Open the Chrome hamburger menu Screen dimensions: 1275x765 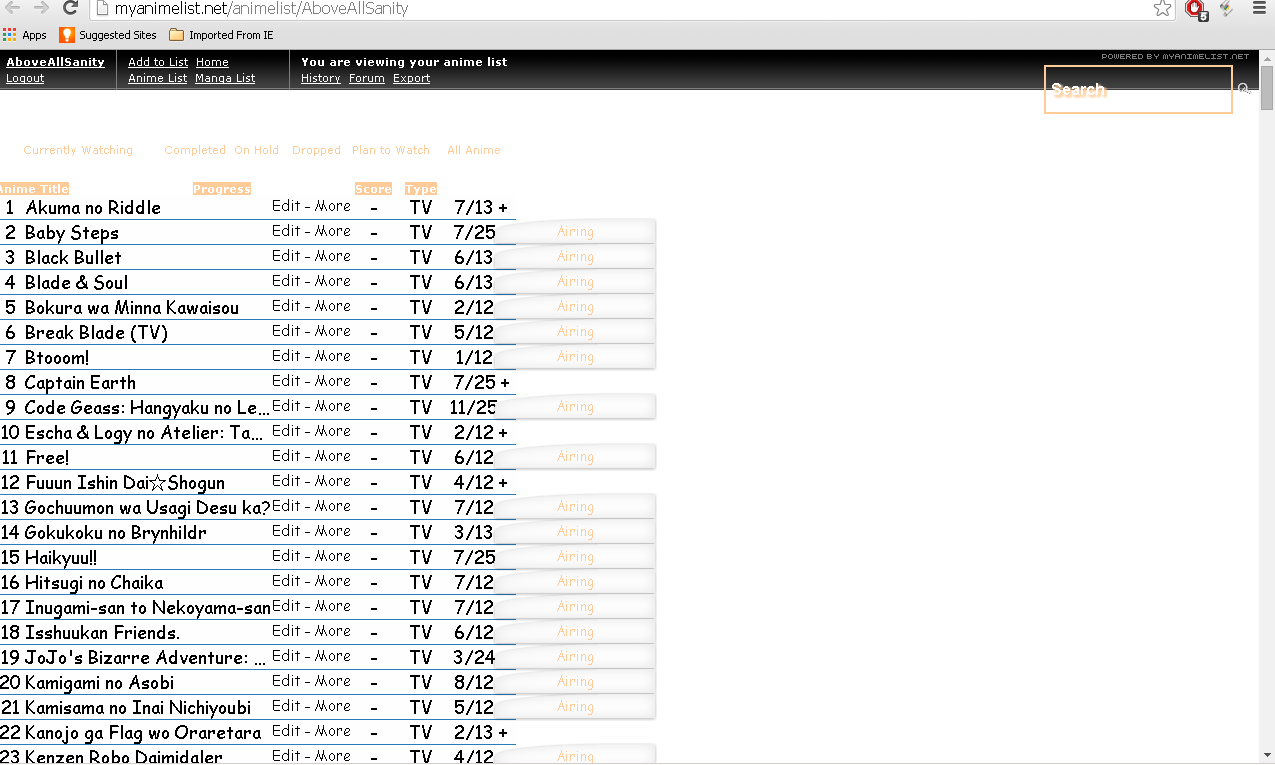pyautogui.click(x=1259, y=9)
